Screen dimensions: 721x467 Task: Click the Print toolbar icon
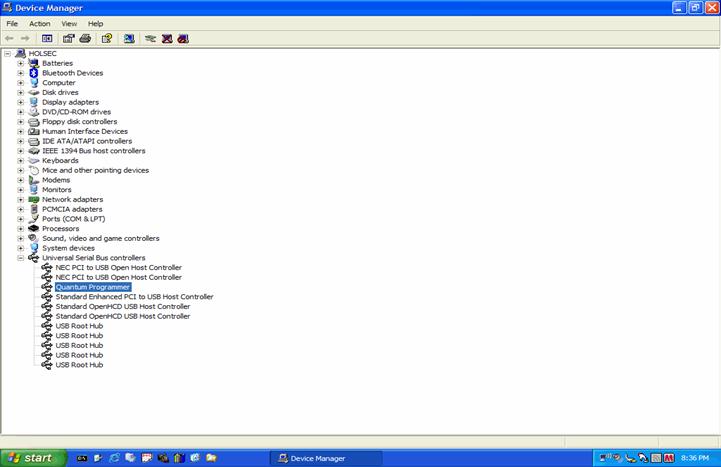click(85, 39)
